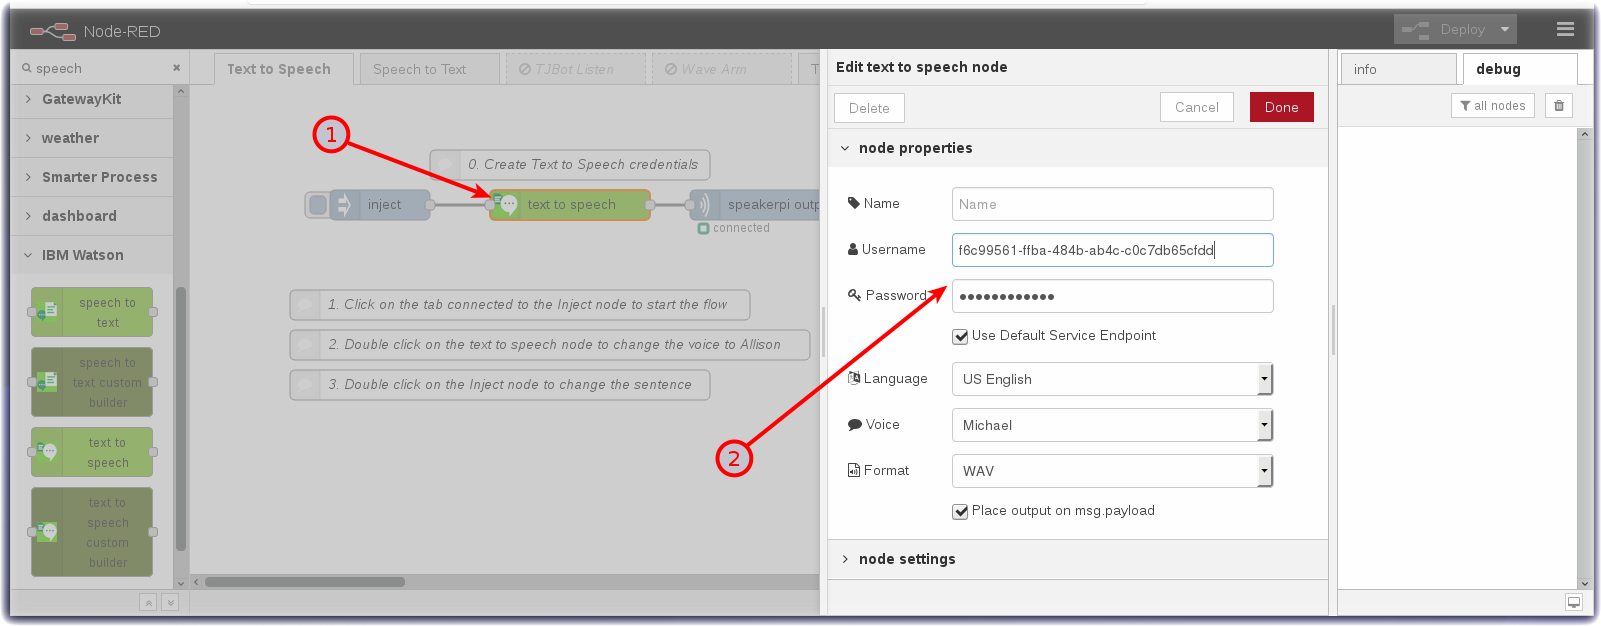
Task: Click the Password key icon label
Action: [x=887, y=295]
